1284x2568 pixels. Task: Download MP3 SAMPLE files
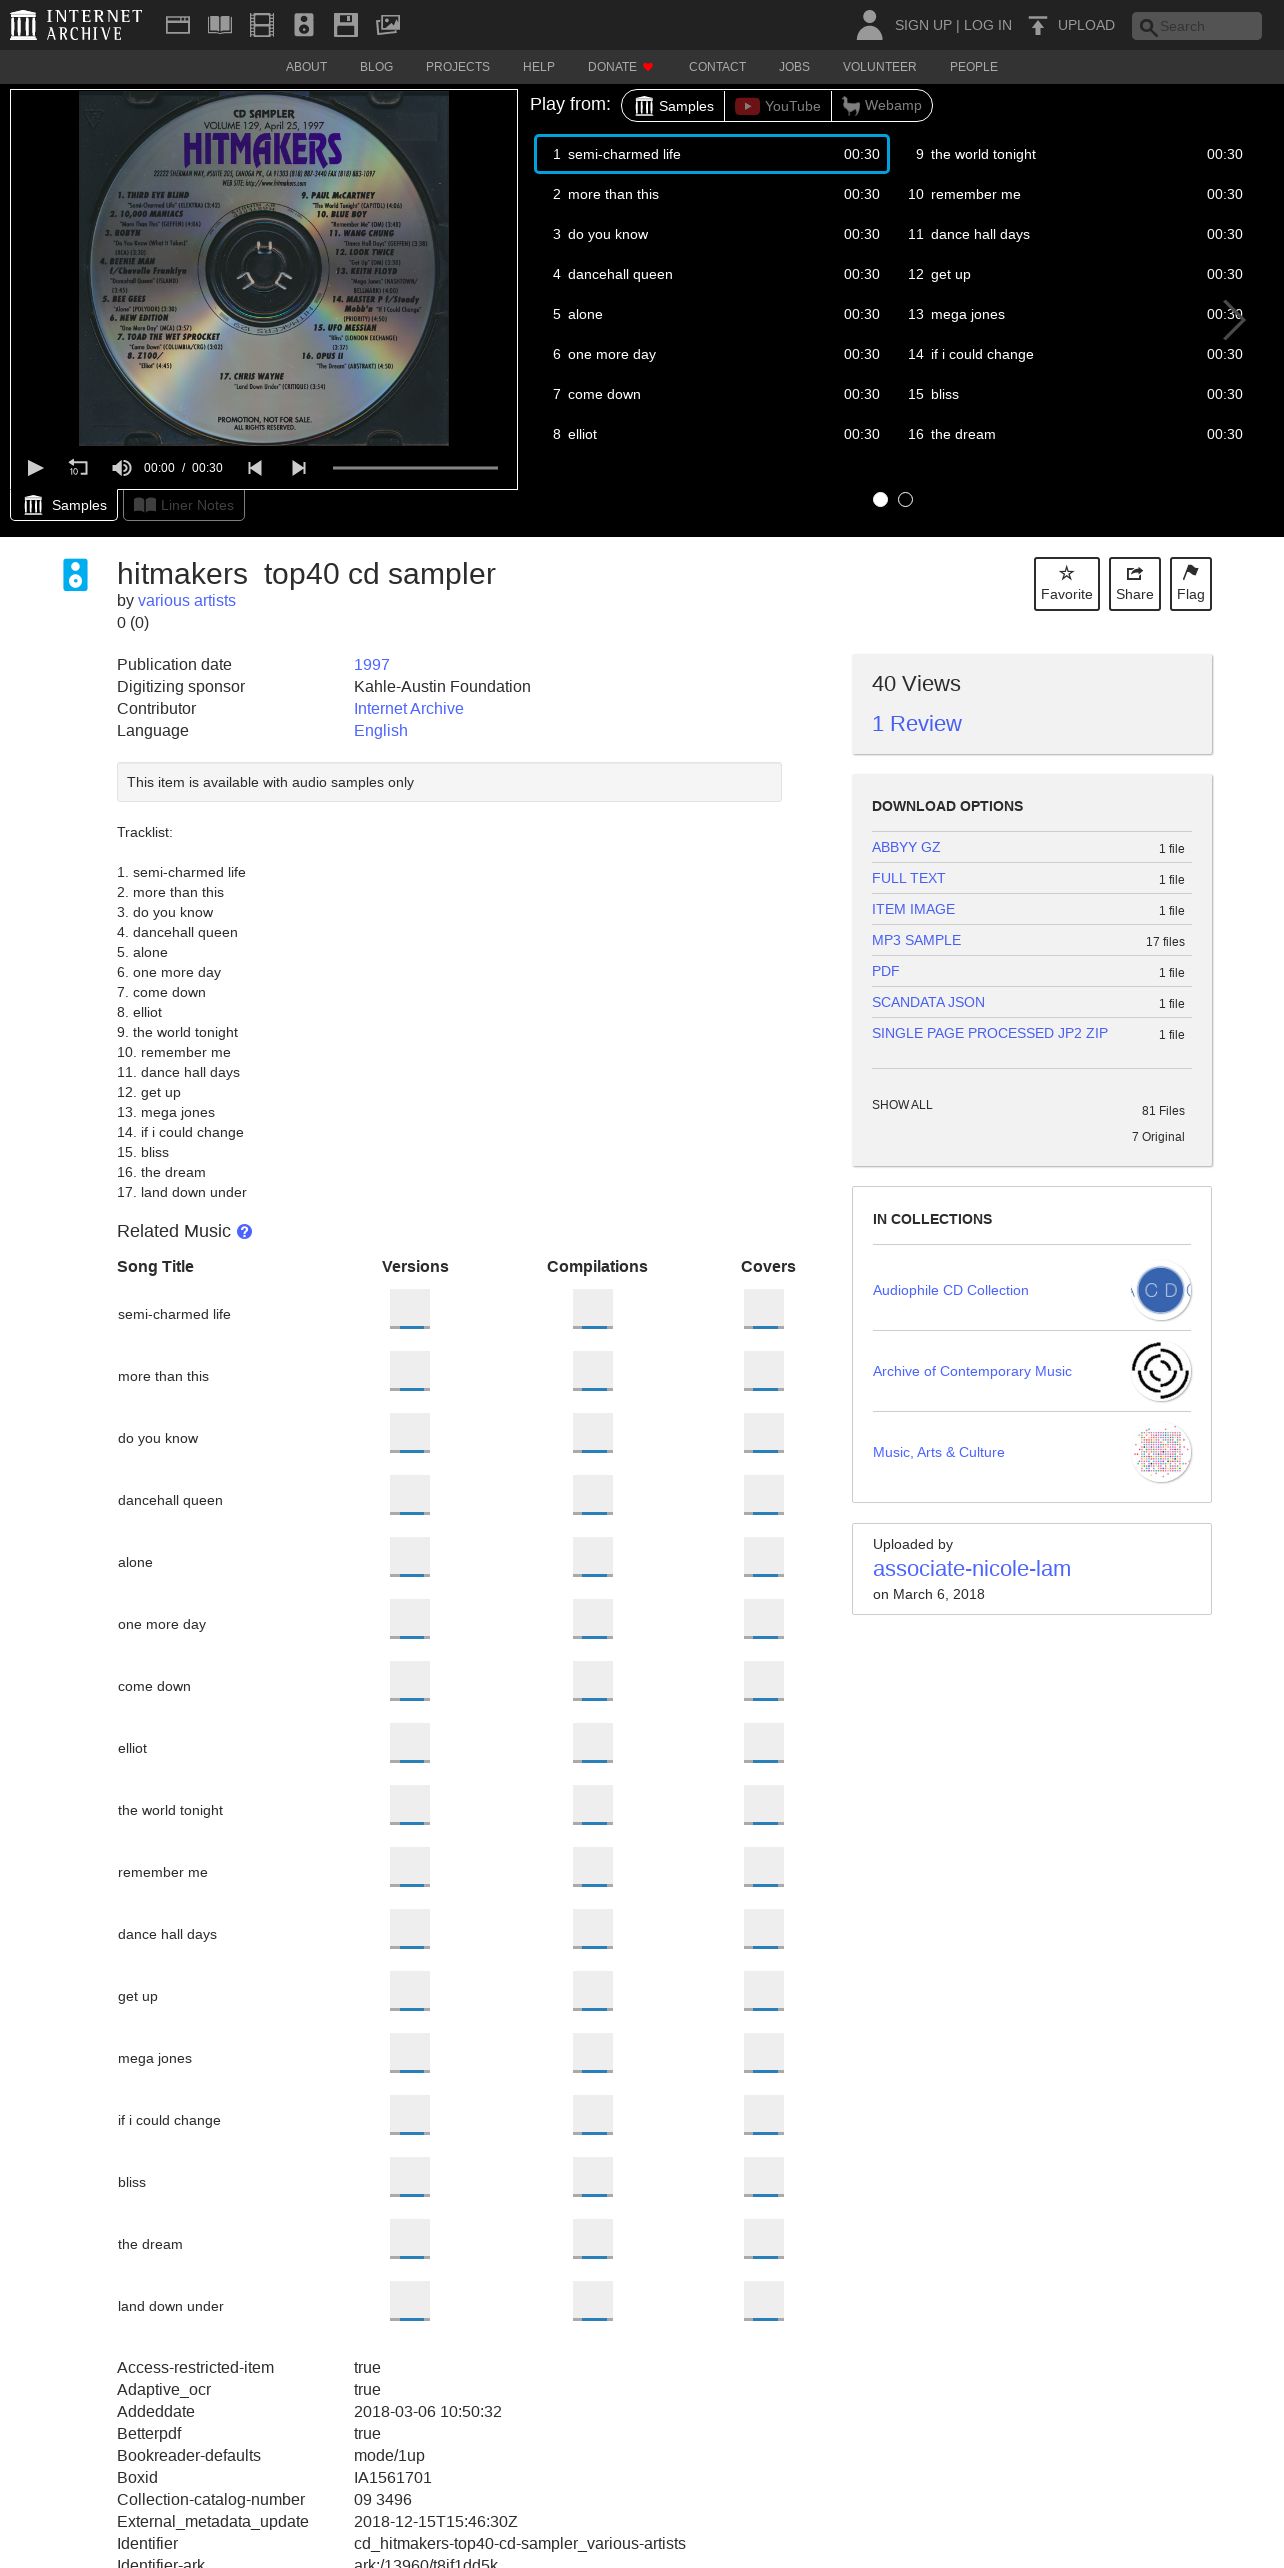(x=916, y=940)
